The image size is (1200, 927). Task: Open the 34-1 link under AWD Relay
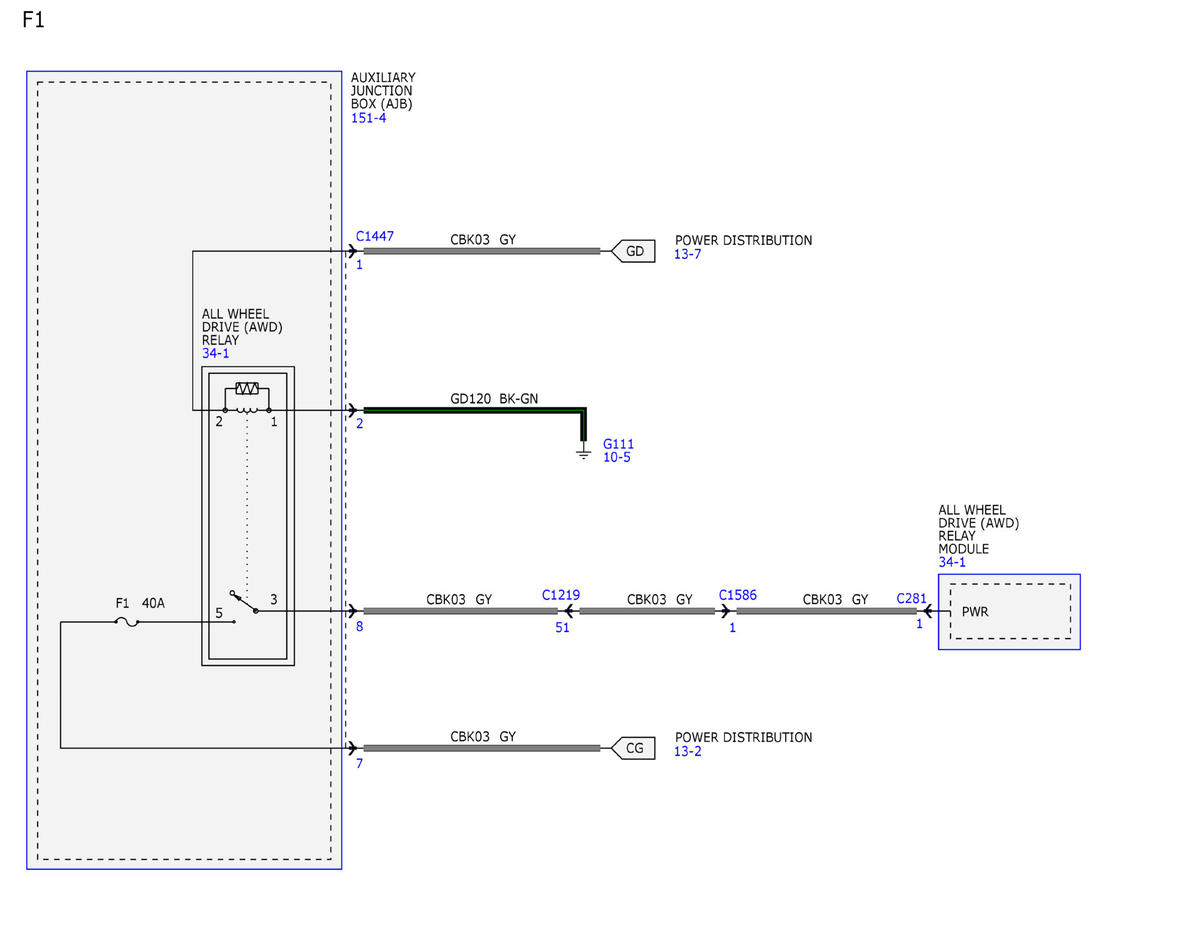(217, 353)
